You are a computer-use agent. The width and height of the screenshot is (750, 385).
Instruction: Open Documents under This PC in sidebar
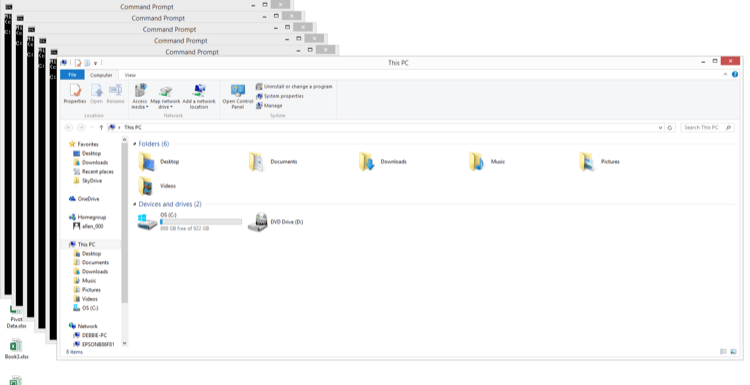coord(91,263)
